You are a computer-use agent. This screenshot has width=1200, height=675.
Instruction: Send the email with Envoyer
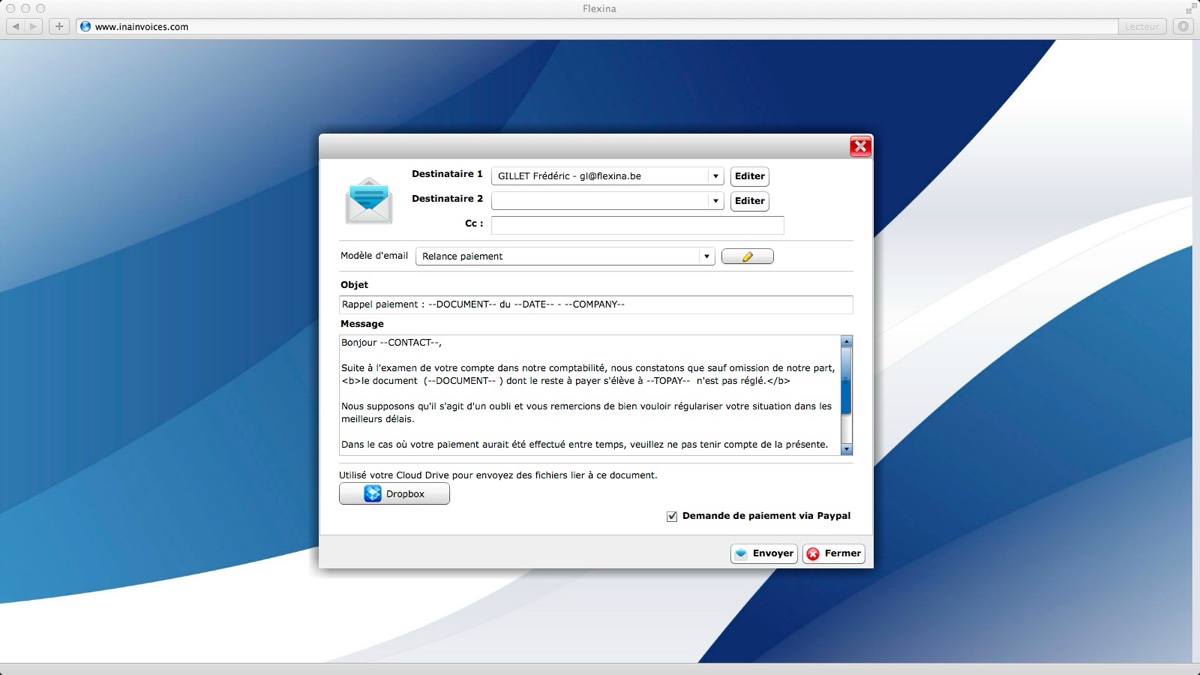(x=763, y=553)
